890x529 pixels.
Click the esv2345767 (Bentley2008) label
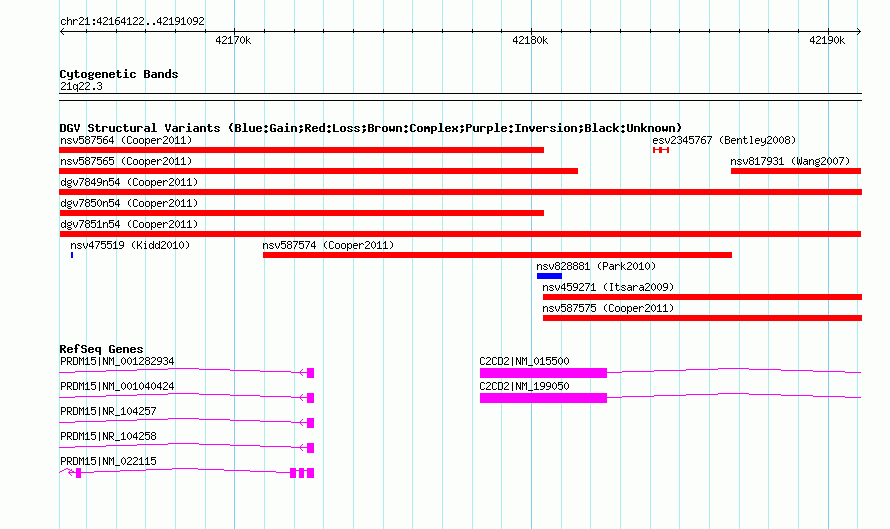coord(724,140)
